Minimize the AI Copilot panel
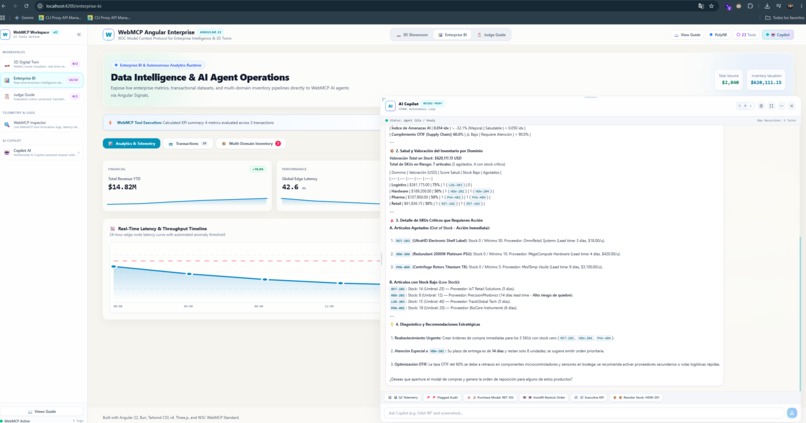Viewport: 806px width, 423px height. coord(781,106)
